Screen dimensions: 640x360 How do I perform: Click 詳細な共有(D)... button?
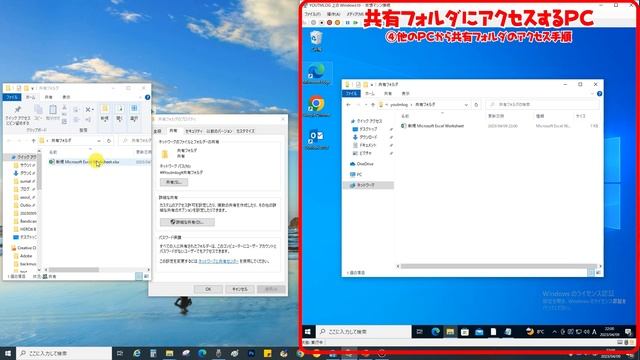click(187, 222)
